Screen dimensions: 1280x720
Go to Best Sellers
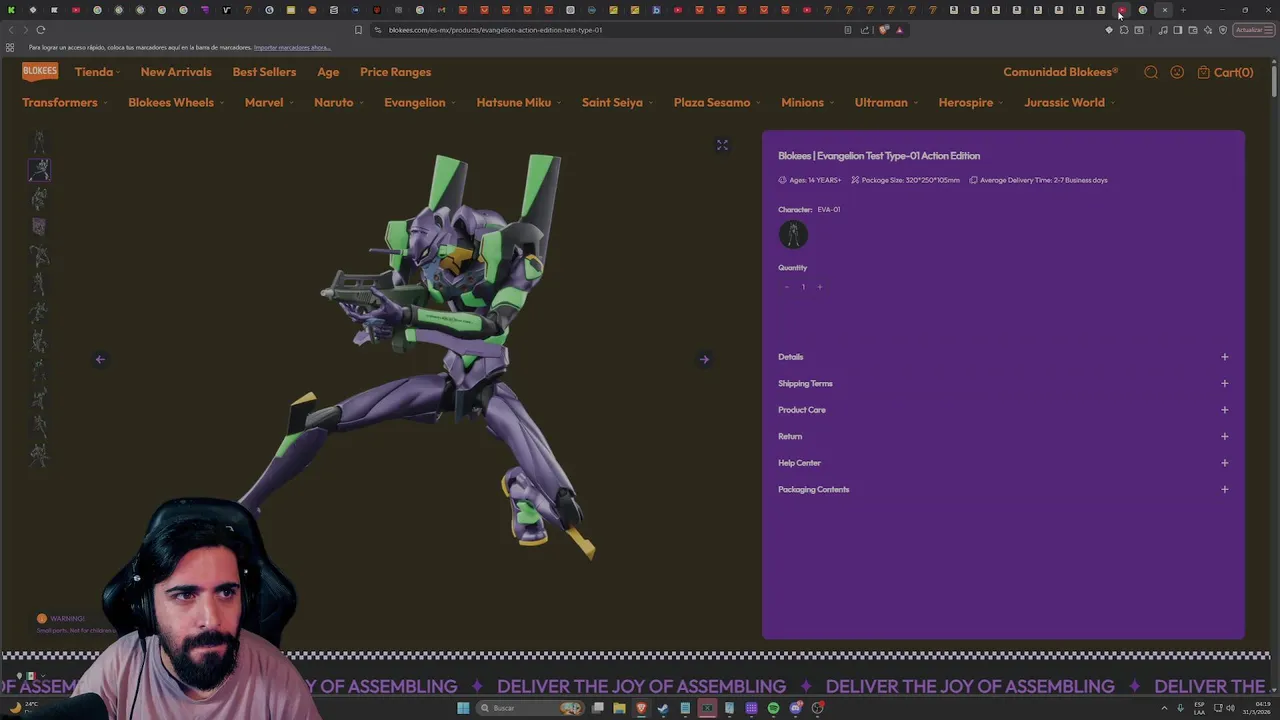tap(264, 72)
